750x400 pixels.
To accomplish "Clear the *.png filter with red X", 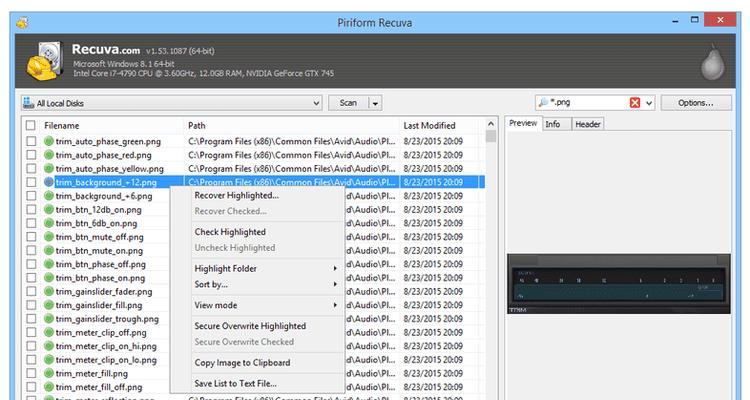I will [x=635, y=103].
